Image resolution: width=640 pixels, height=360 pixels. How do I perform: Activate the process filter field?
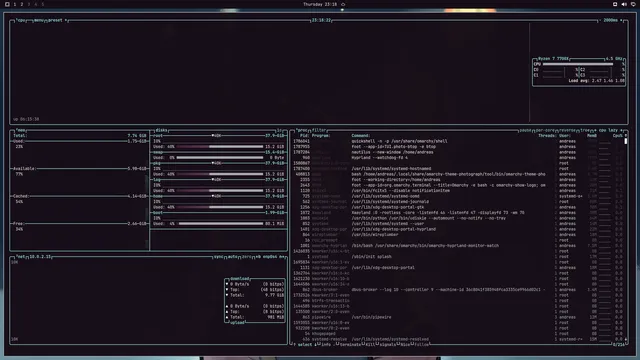pyautogui.click(x=319, y=130)
